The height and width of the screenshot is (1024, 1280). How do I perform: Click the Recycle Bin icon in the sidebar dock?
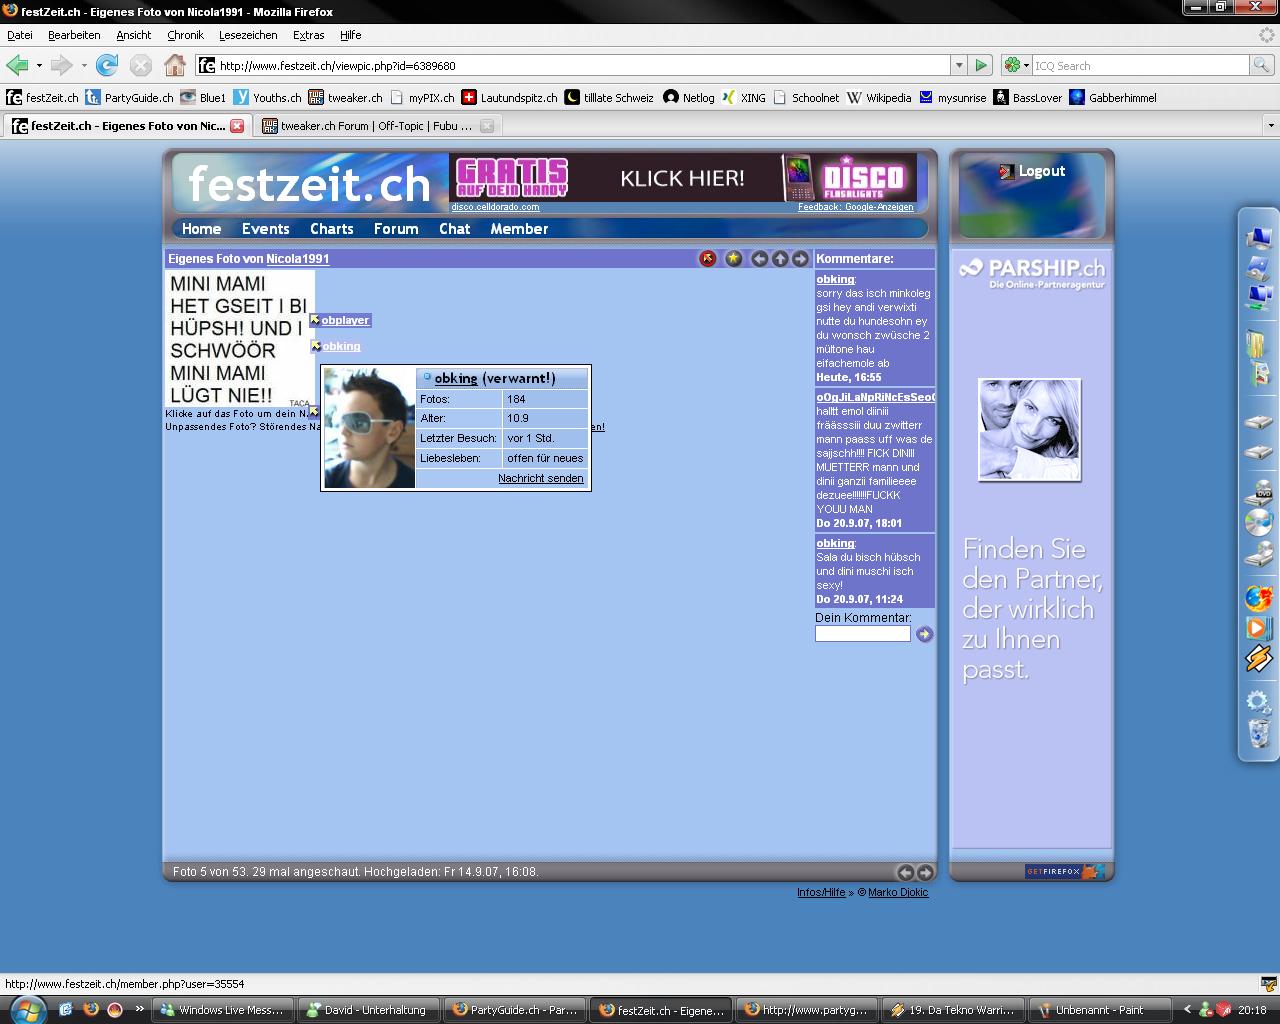point(1259,734)
